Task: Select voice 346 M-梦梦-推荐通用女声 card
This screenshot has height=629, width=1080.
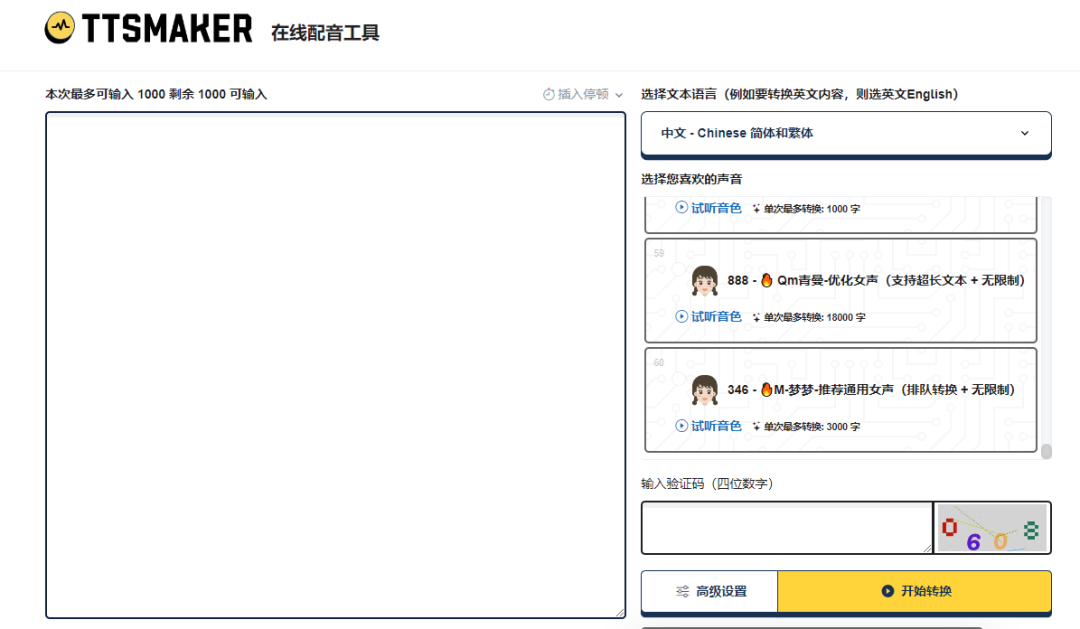Action: [x=840, y=400]
